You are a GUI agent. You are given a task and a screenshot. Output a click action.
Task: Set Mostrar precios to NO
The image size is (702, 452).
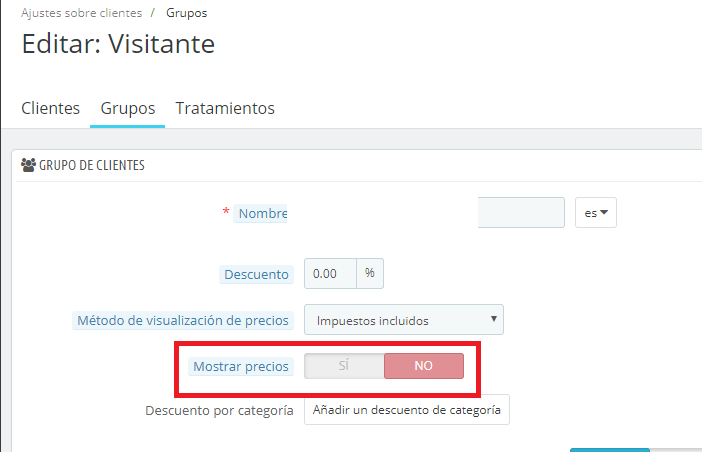[424, 366]
